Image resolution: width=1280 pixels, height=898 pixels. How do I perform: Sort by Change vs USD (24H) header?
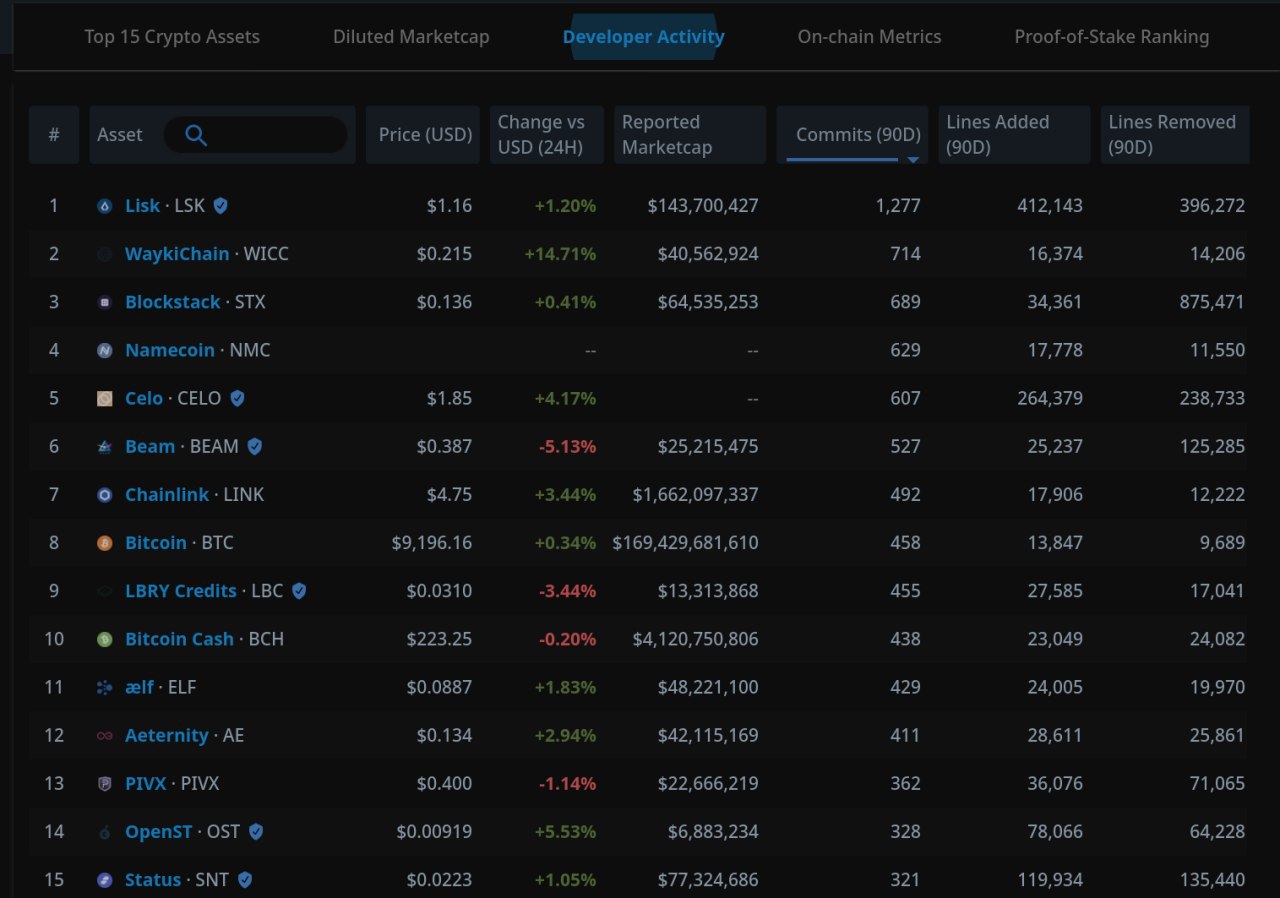coord(547,135)
